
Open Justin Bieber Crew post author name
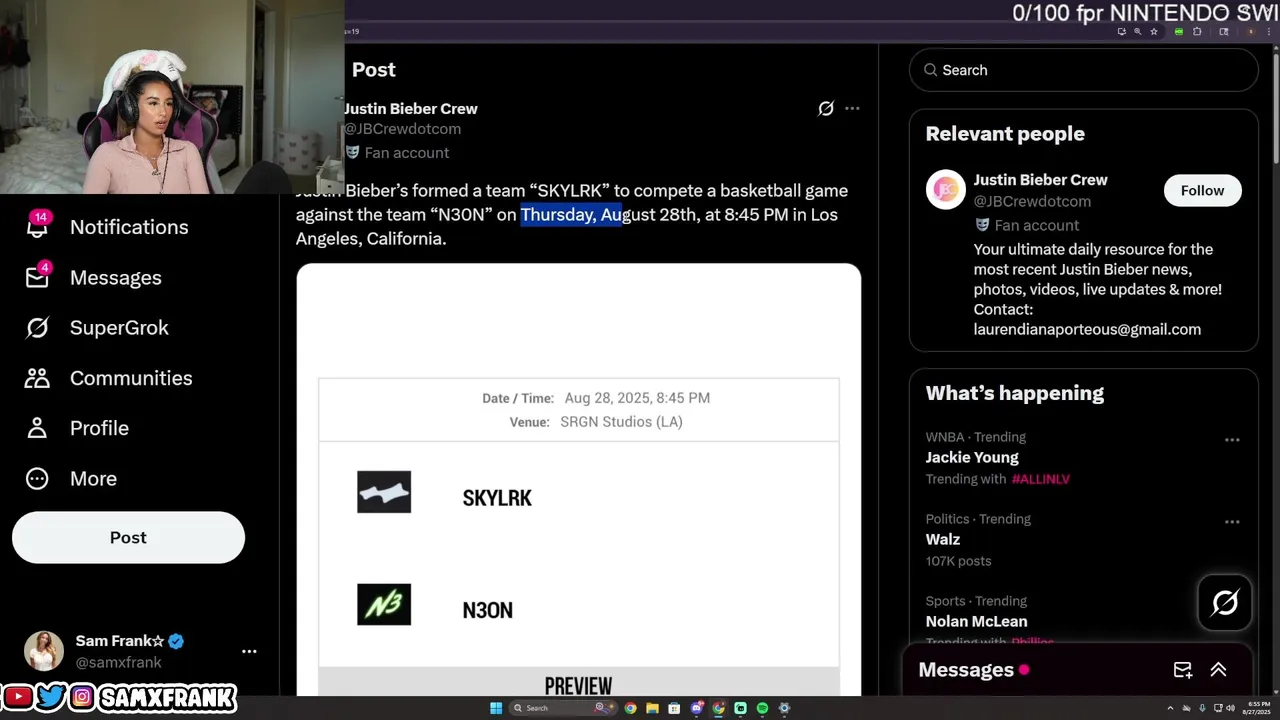(411, 108)
